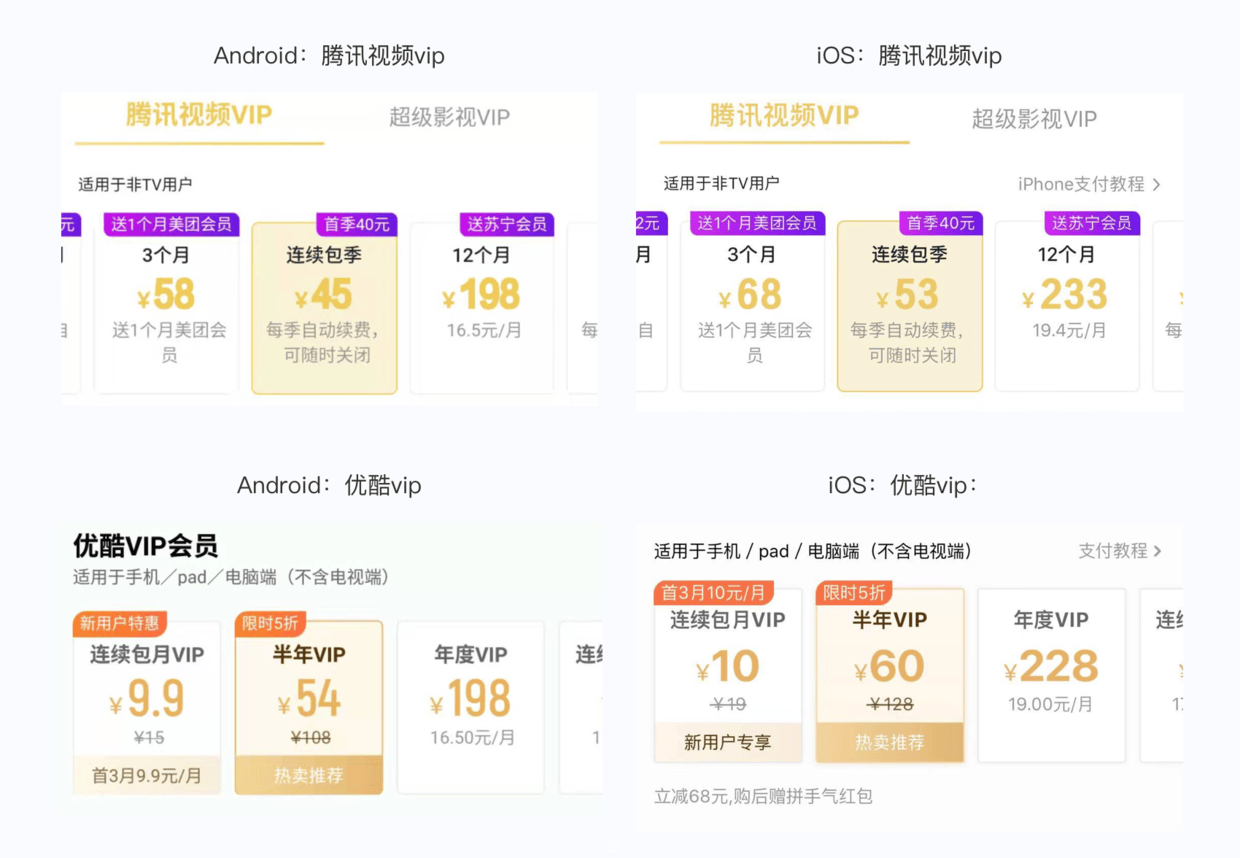Click 16.50元/月 under Youku ¥198 plan
Viewport: 1240px width, 858px height.
point(472,737)
